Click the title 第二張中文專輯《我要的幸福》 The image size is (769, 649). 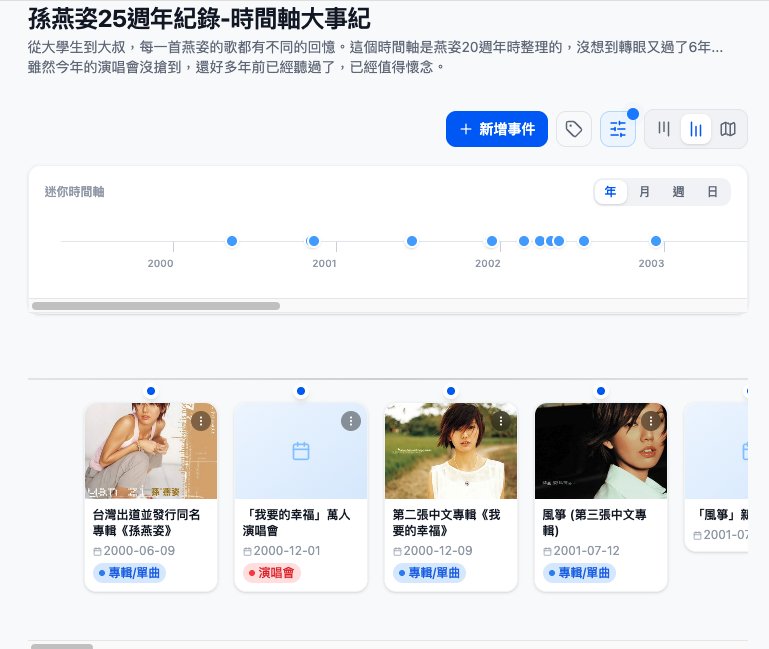tap(446, 522)
